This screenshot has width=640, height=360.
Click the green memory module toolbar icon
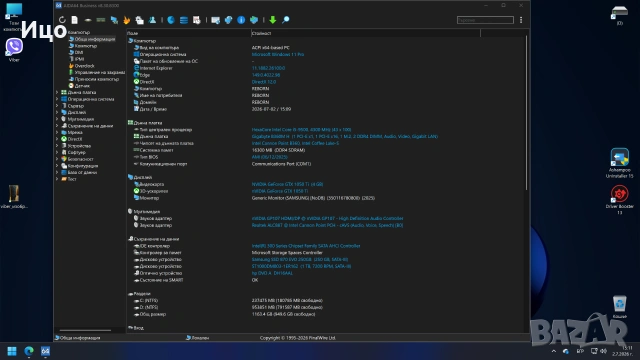coord(101,20)
